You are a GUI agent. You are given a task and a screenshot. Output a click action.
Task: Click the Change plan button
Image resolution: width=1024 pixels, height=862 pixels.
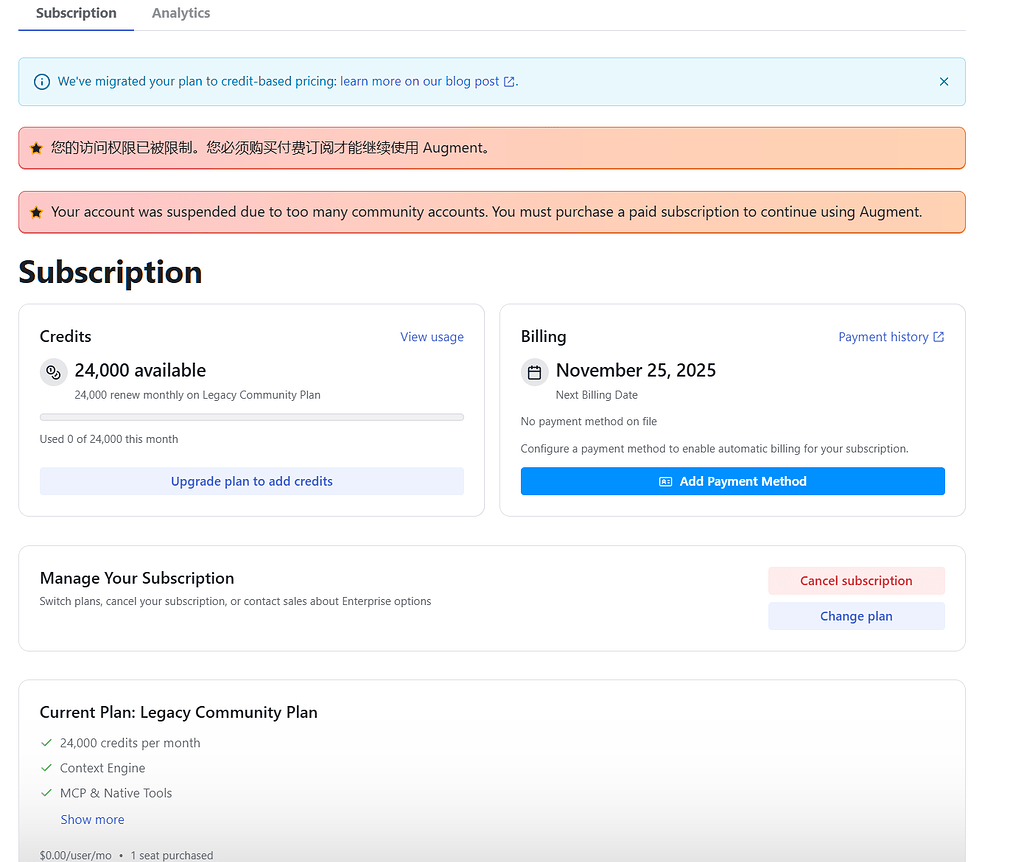tap(856, 616)
